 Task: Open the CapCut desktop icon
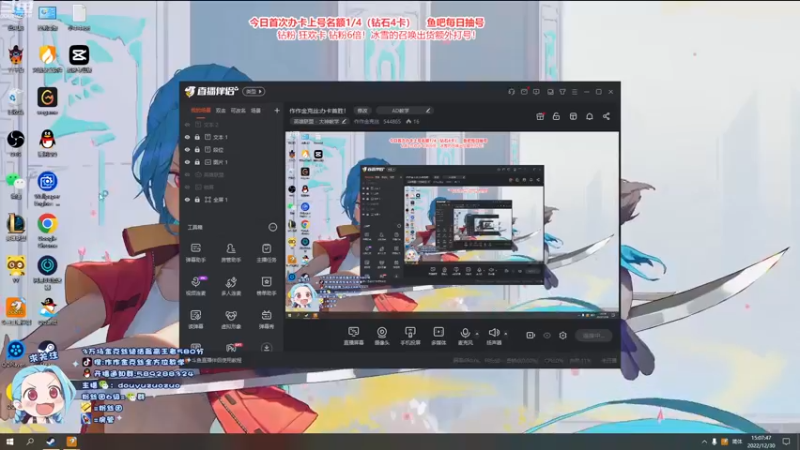pos(79,59)
